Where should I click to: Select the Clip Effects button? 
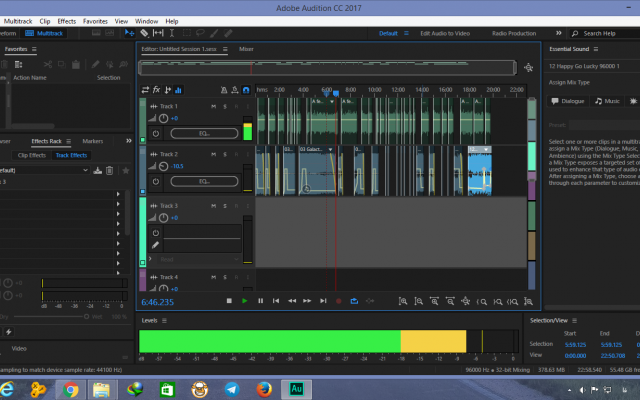32,155
